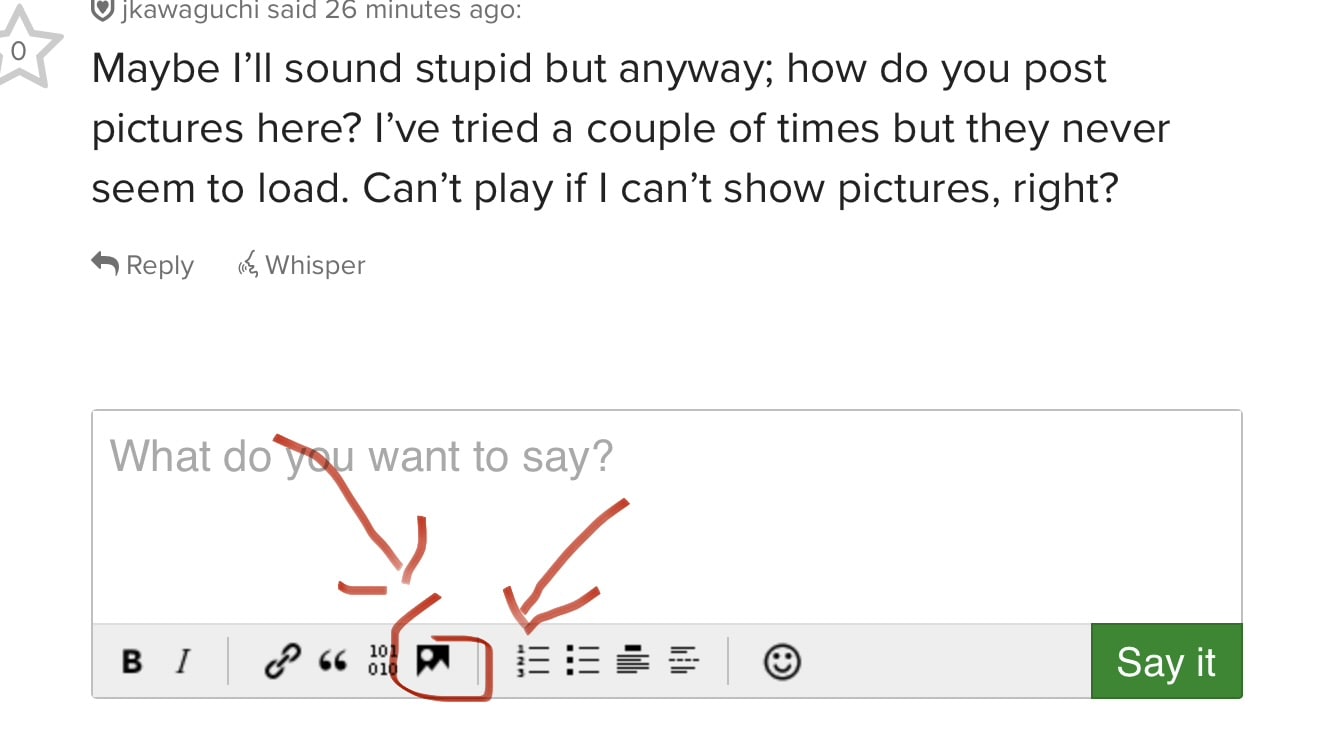This screenshot has width=1334, height=750.
Task: Insert a code block with the binary icon
Action: pos(383,661)
